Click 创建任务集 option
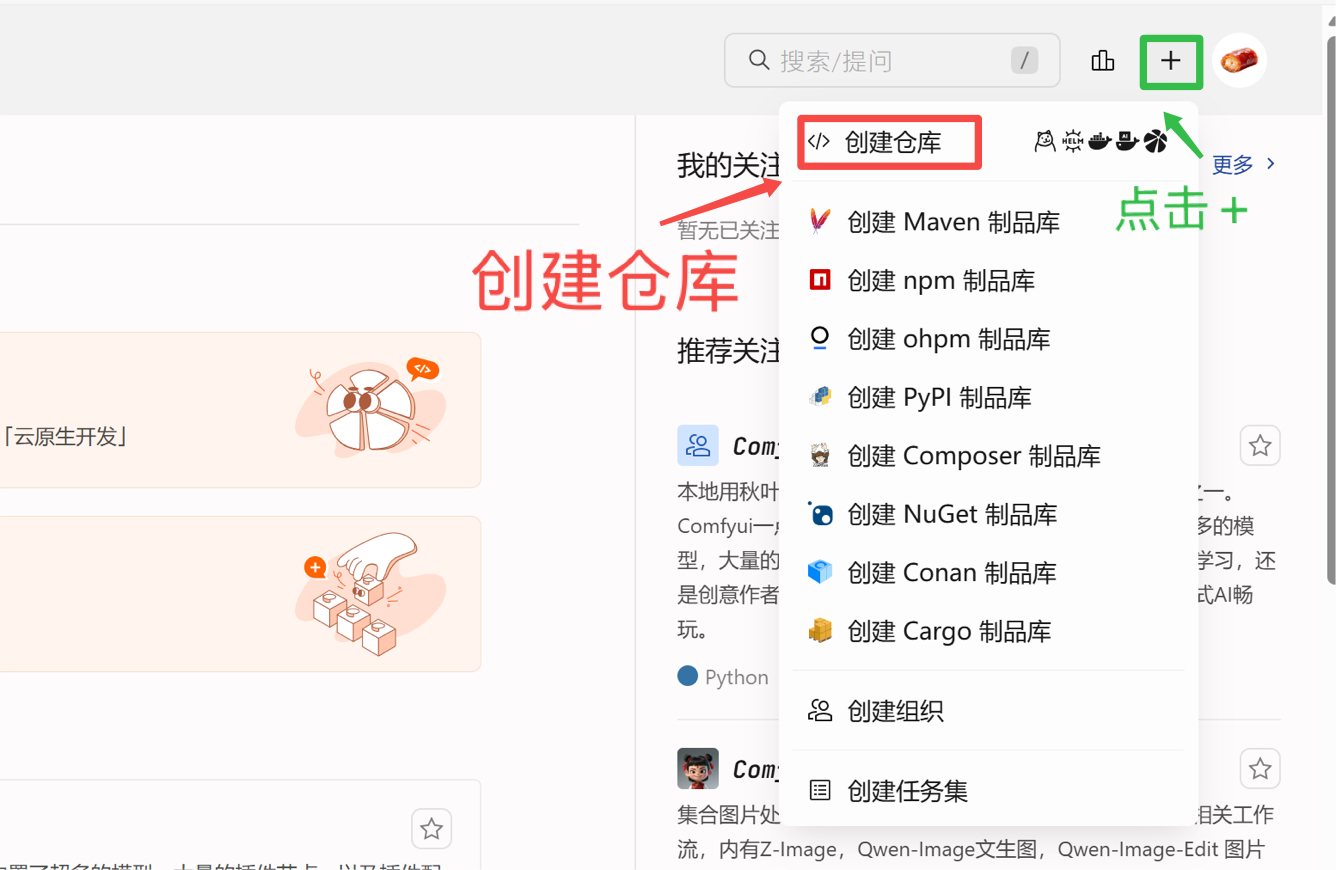1336x870 pixels. pos(906,791)
